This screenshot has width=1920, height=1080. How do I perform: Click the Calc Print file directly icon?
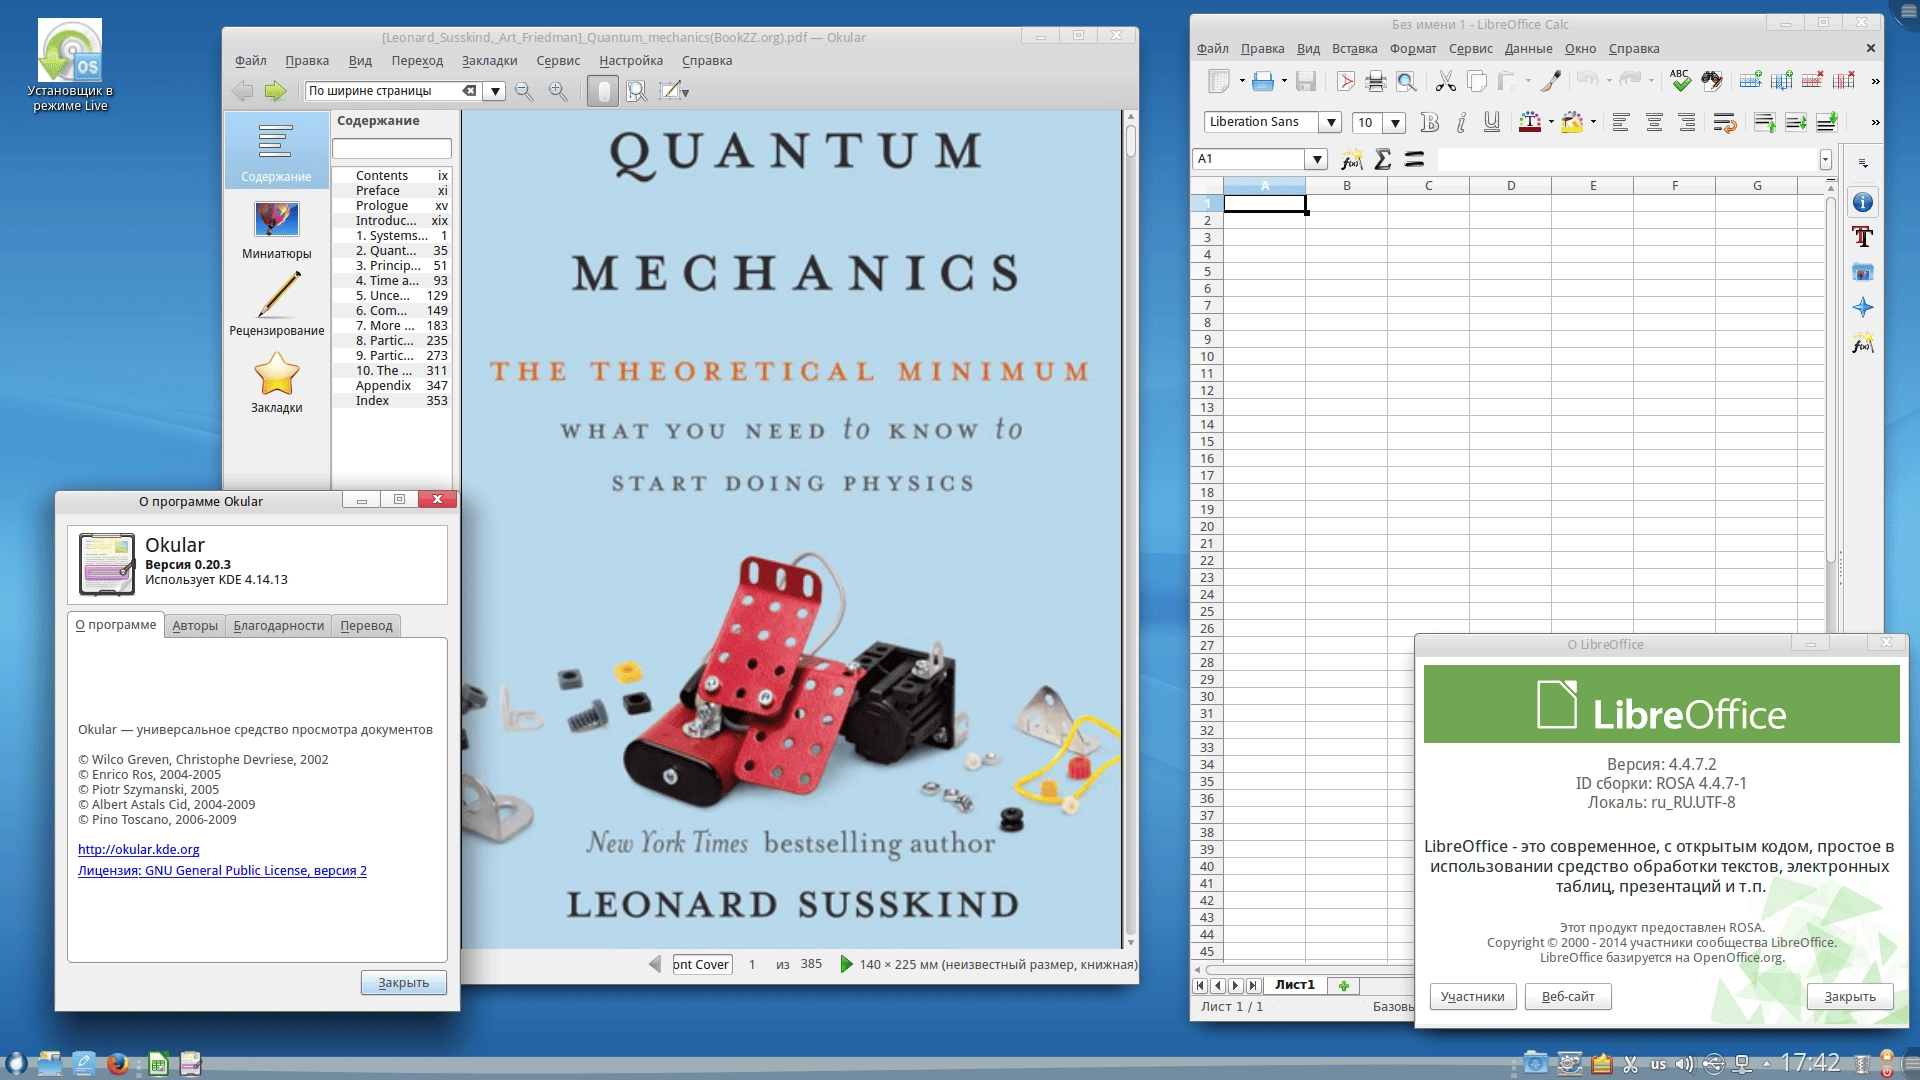[1376, 81]
